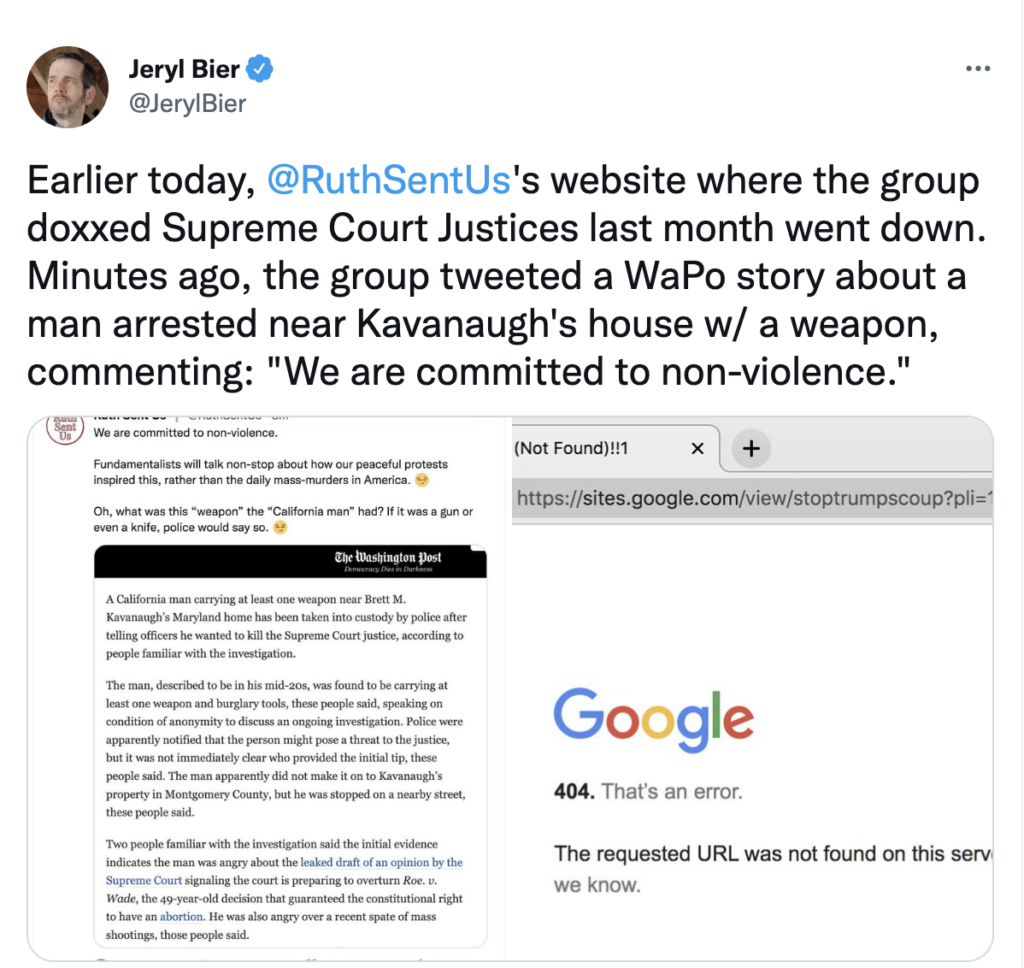Image resolution: width=1024 pixels, height=968 pixels.
Task: Click the blue verified badge
Action: tap(259, 69)
